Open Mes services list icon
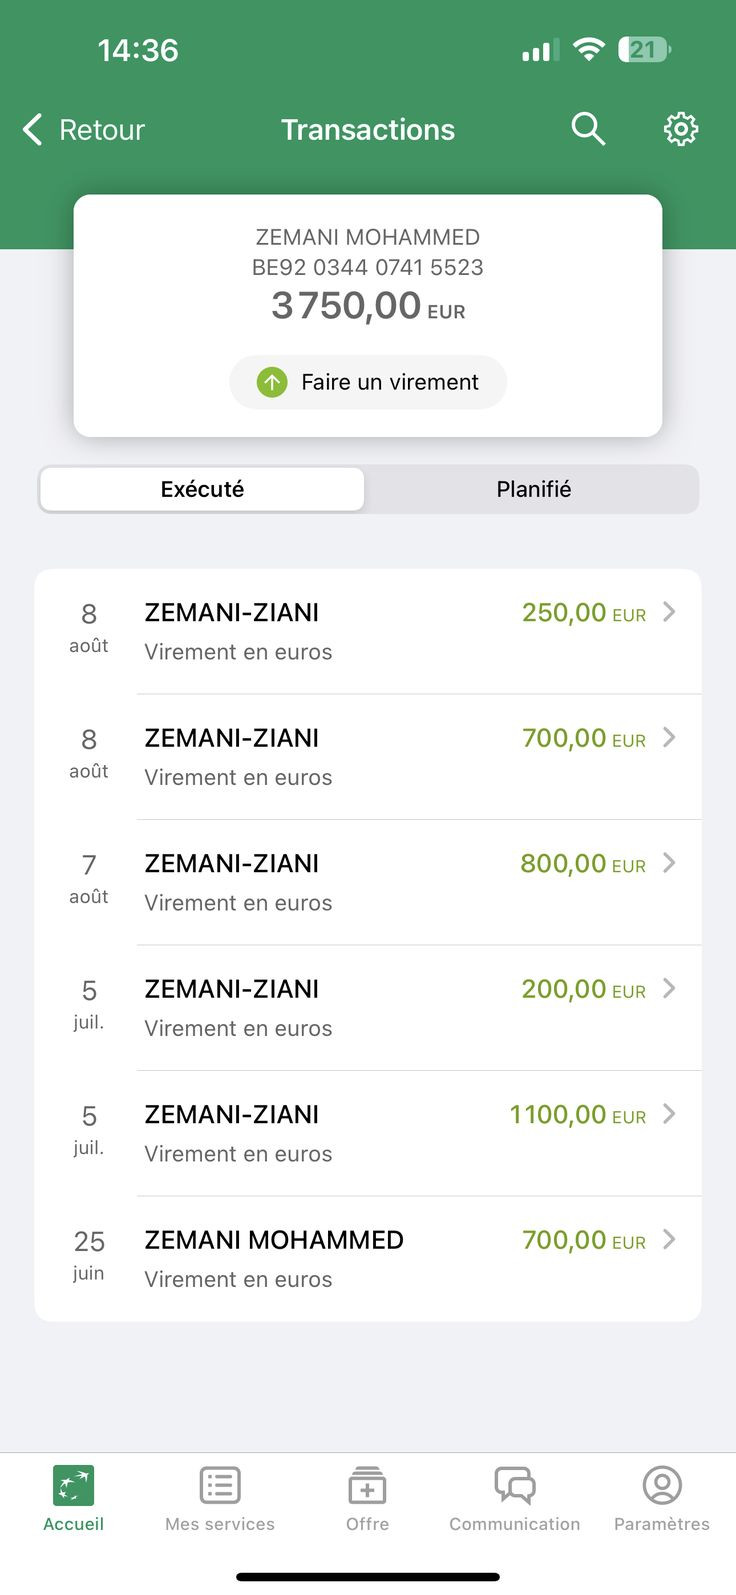Viewport: 736px width, 1595px height. (x=220, y=1486)
